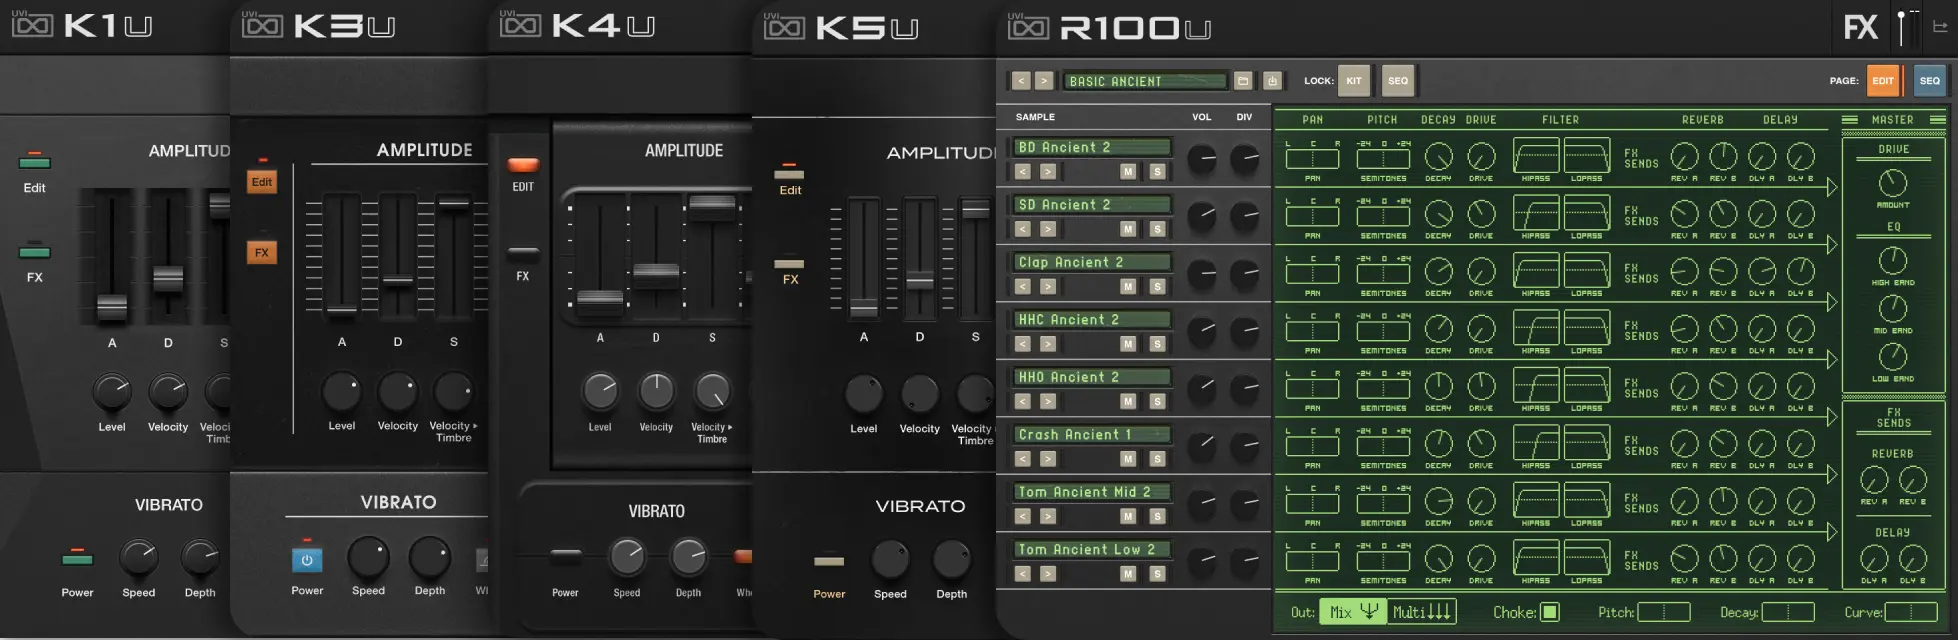Lock the SEQ in R100
The image size is (1958, 640).
click(1398, 81)
